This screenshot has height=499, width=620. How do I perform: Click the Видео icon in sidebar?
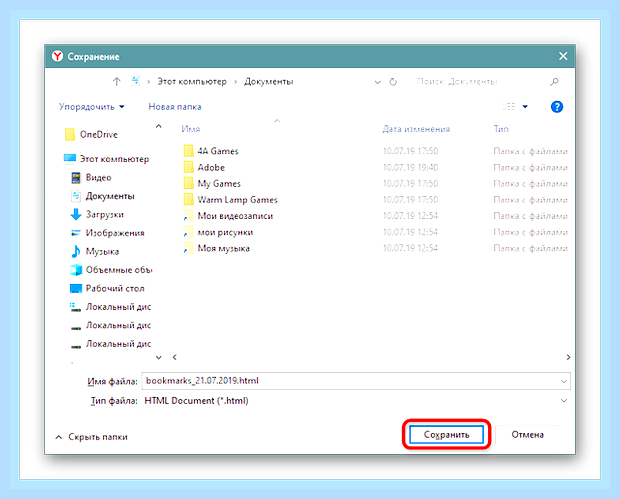pos(76,178)
